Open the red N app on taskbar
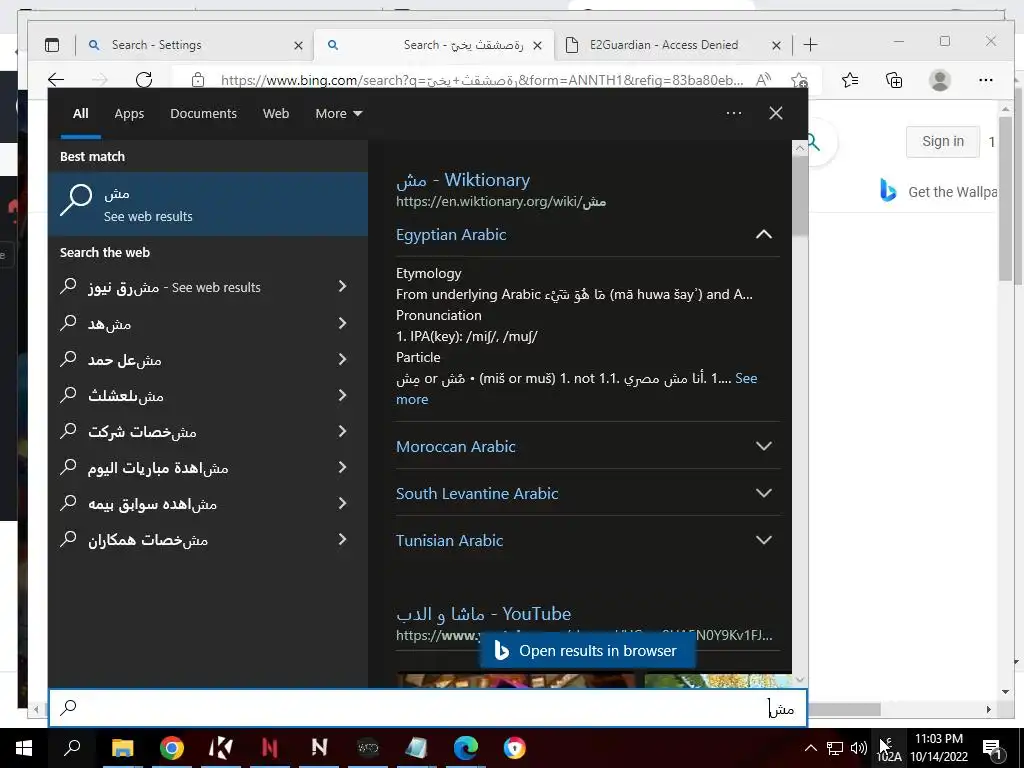This screenshot has width=1024, height=768. pyautogui.click(x=270, y=748)
